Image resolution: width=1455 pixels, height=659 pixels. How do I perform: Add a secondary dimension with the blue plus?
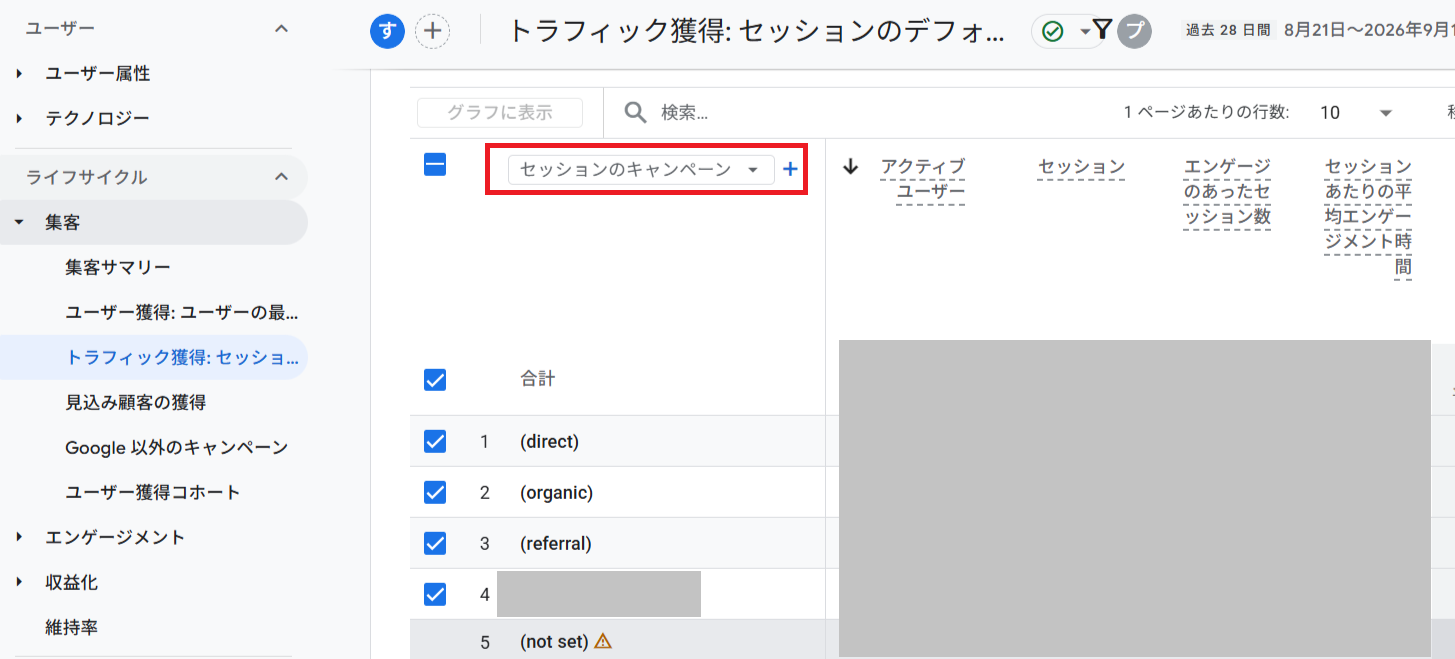click(790, 169)
